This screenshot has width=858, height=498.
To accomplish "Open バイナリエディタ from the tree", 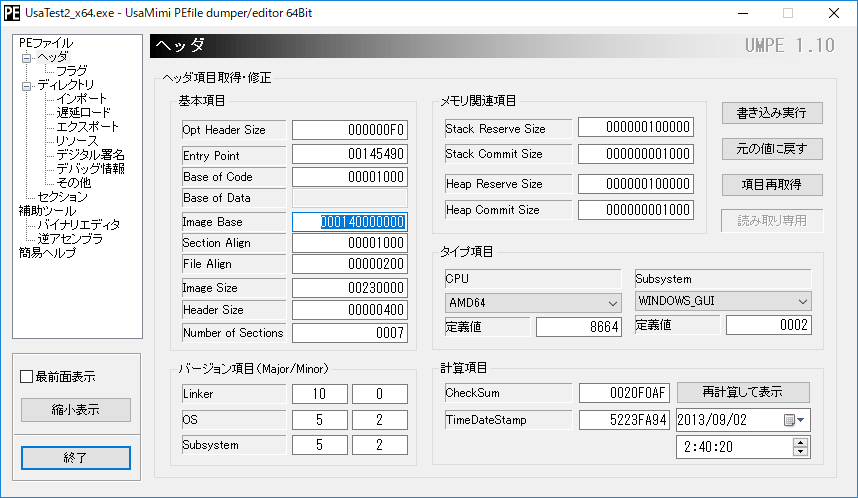I will pos(78,225).
